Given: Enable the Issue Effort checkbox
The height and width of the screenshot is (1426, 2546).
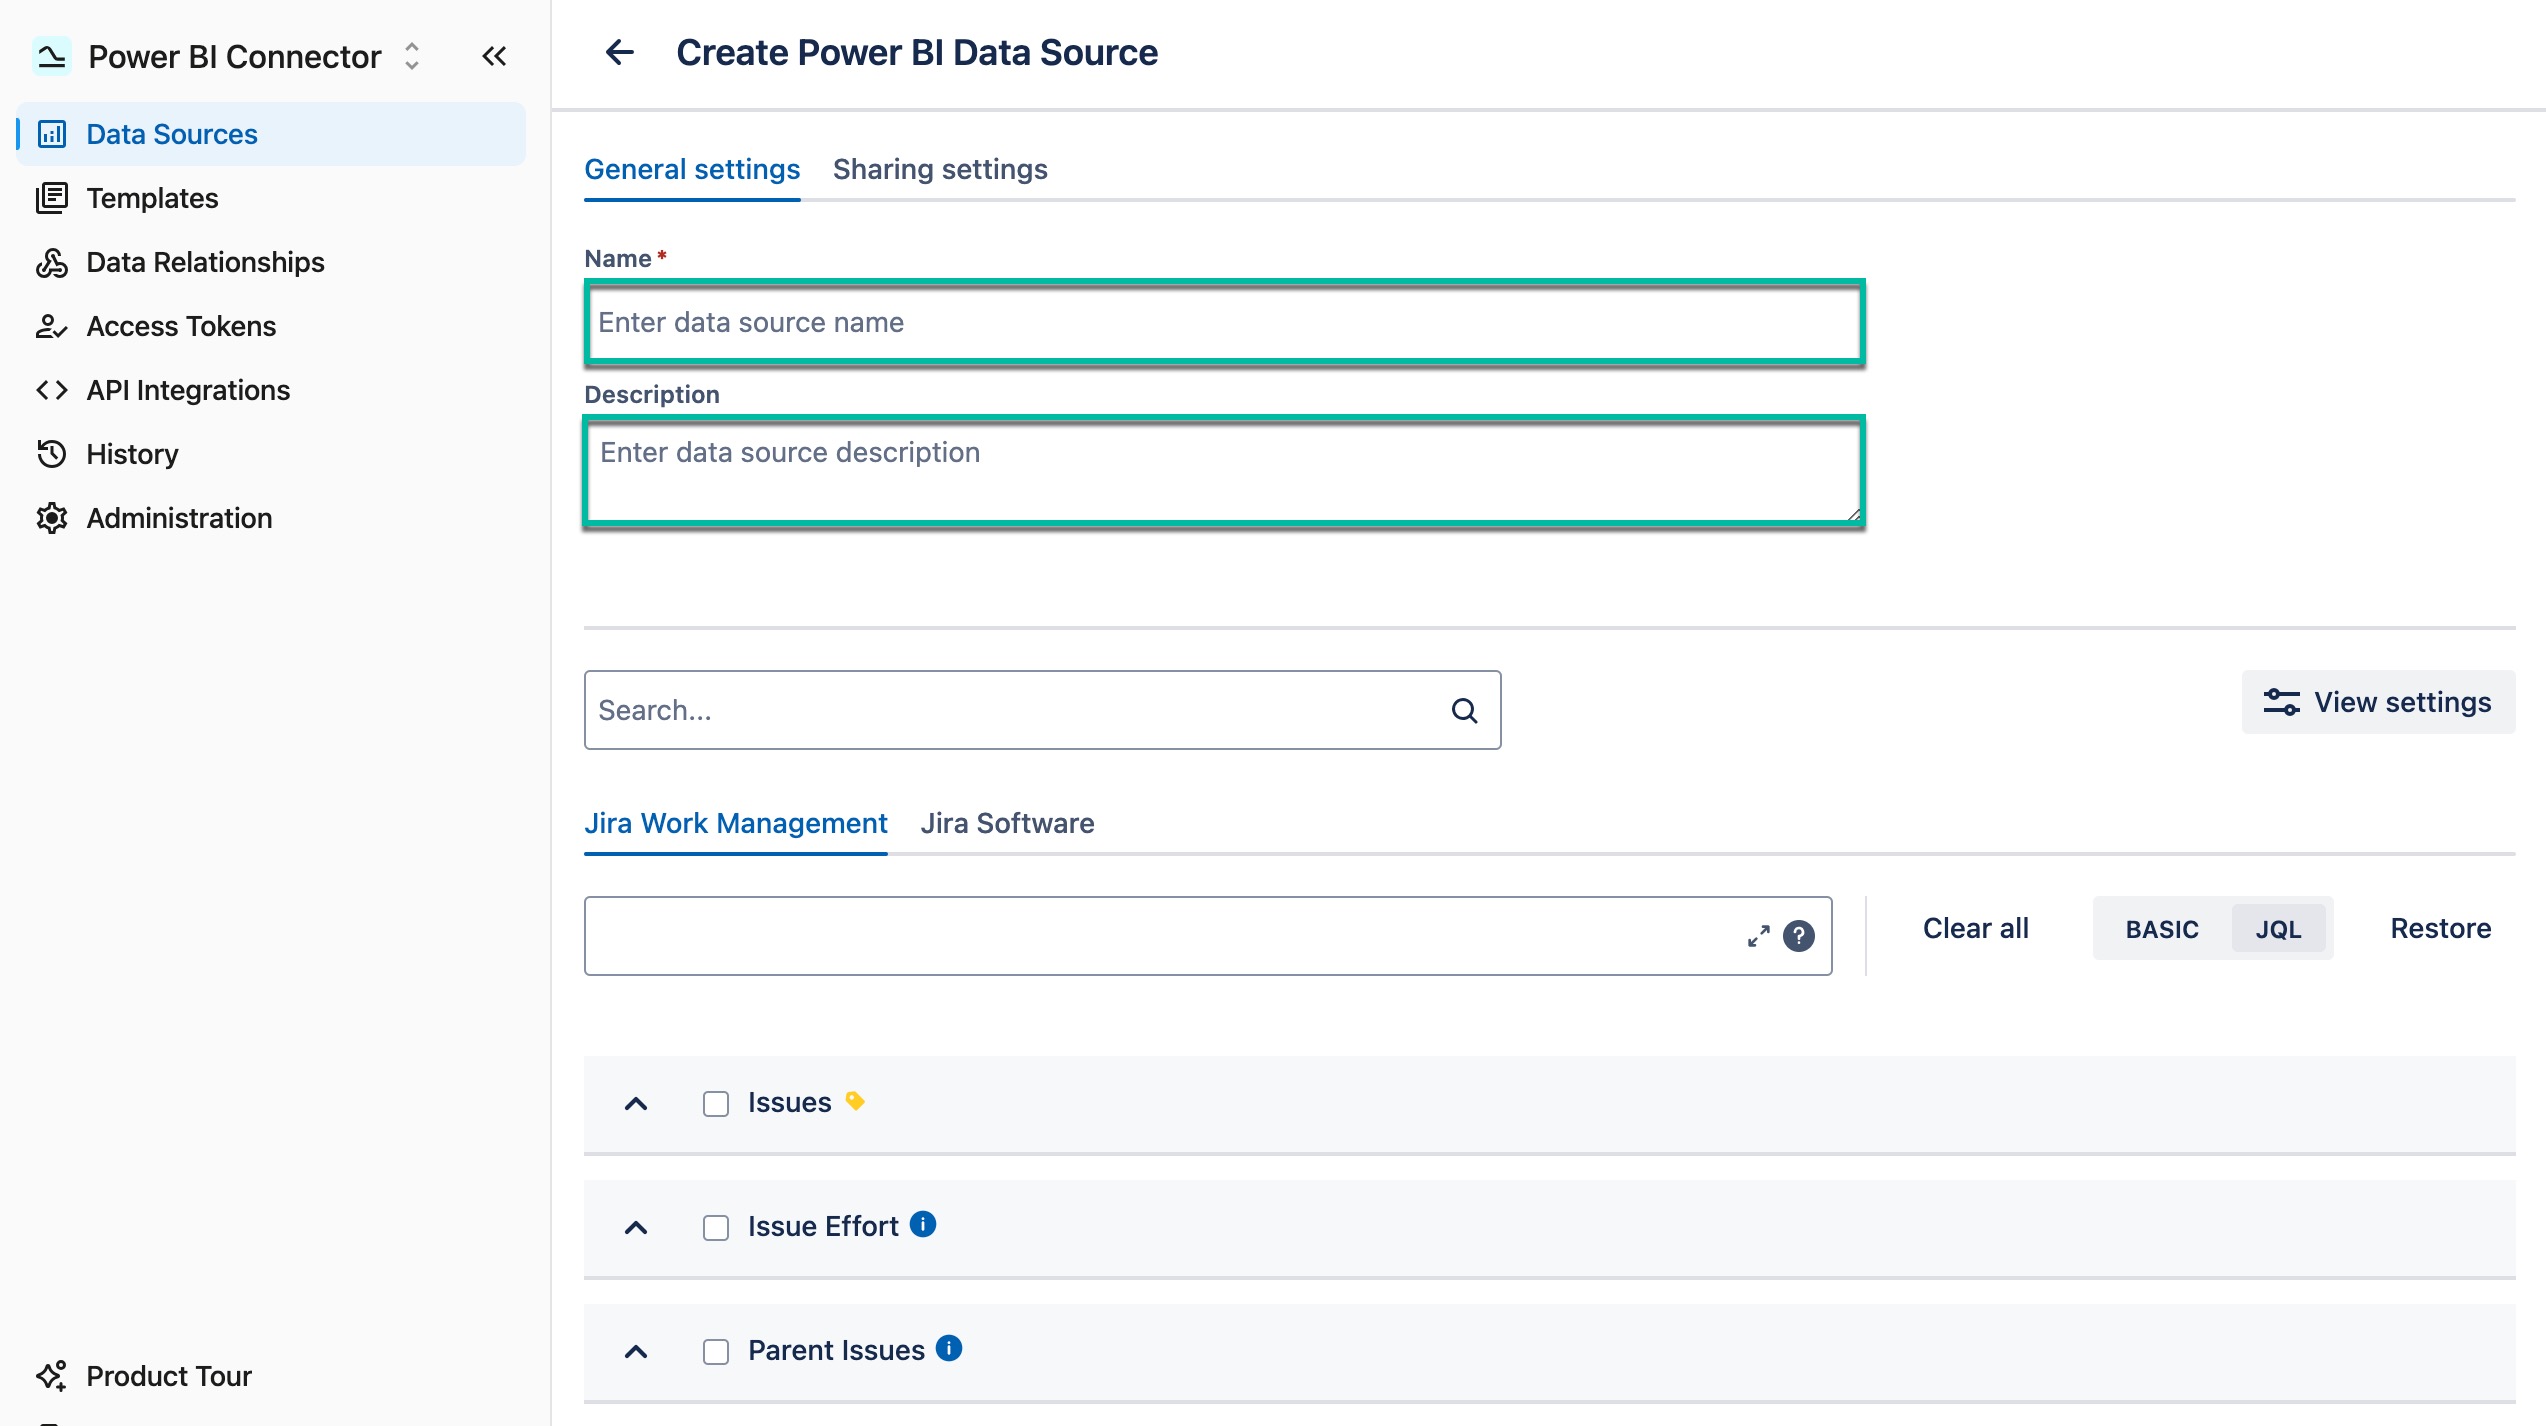Looking at the screenshot, I should 715,1227.
